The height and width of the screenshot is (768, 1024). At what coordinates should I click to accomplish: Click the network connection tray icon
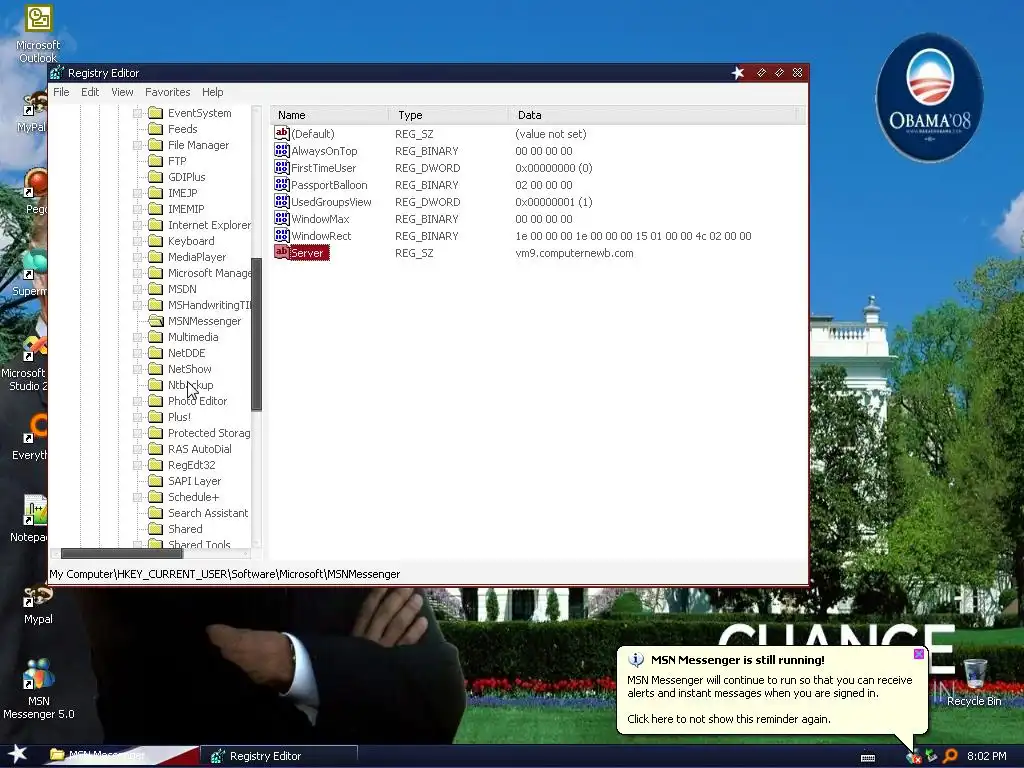(931, 756)
